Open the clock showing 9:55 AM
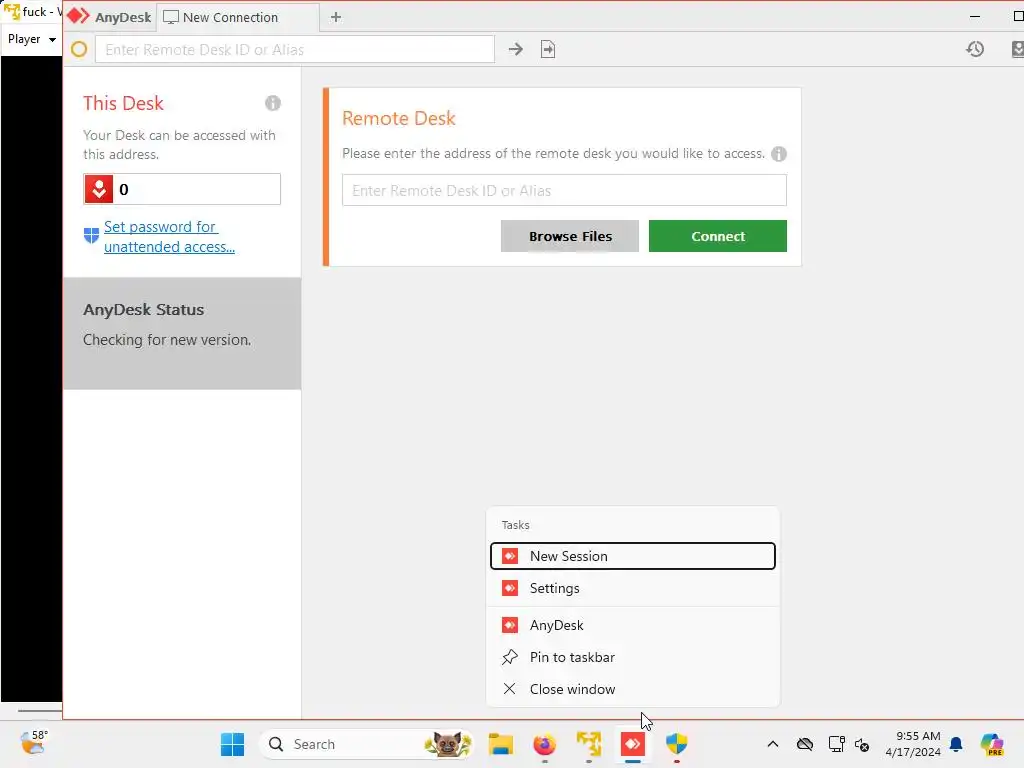 913,744
